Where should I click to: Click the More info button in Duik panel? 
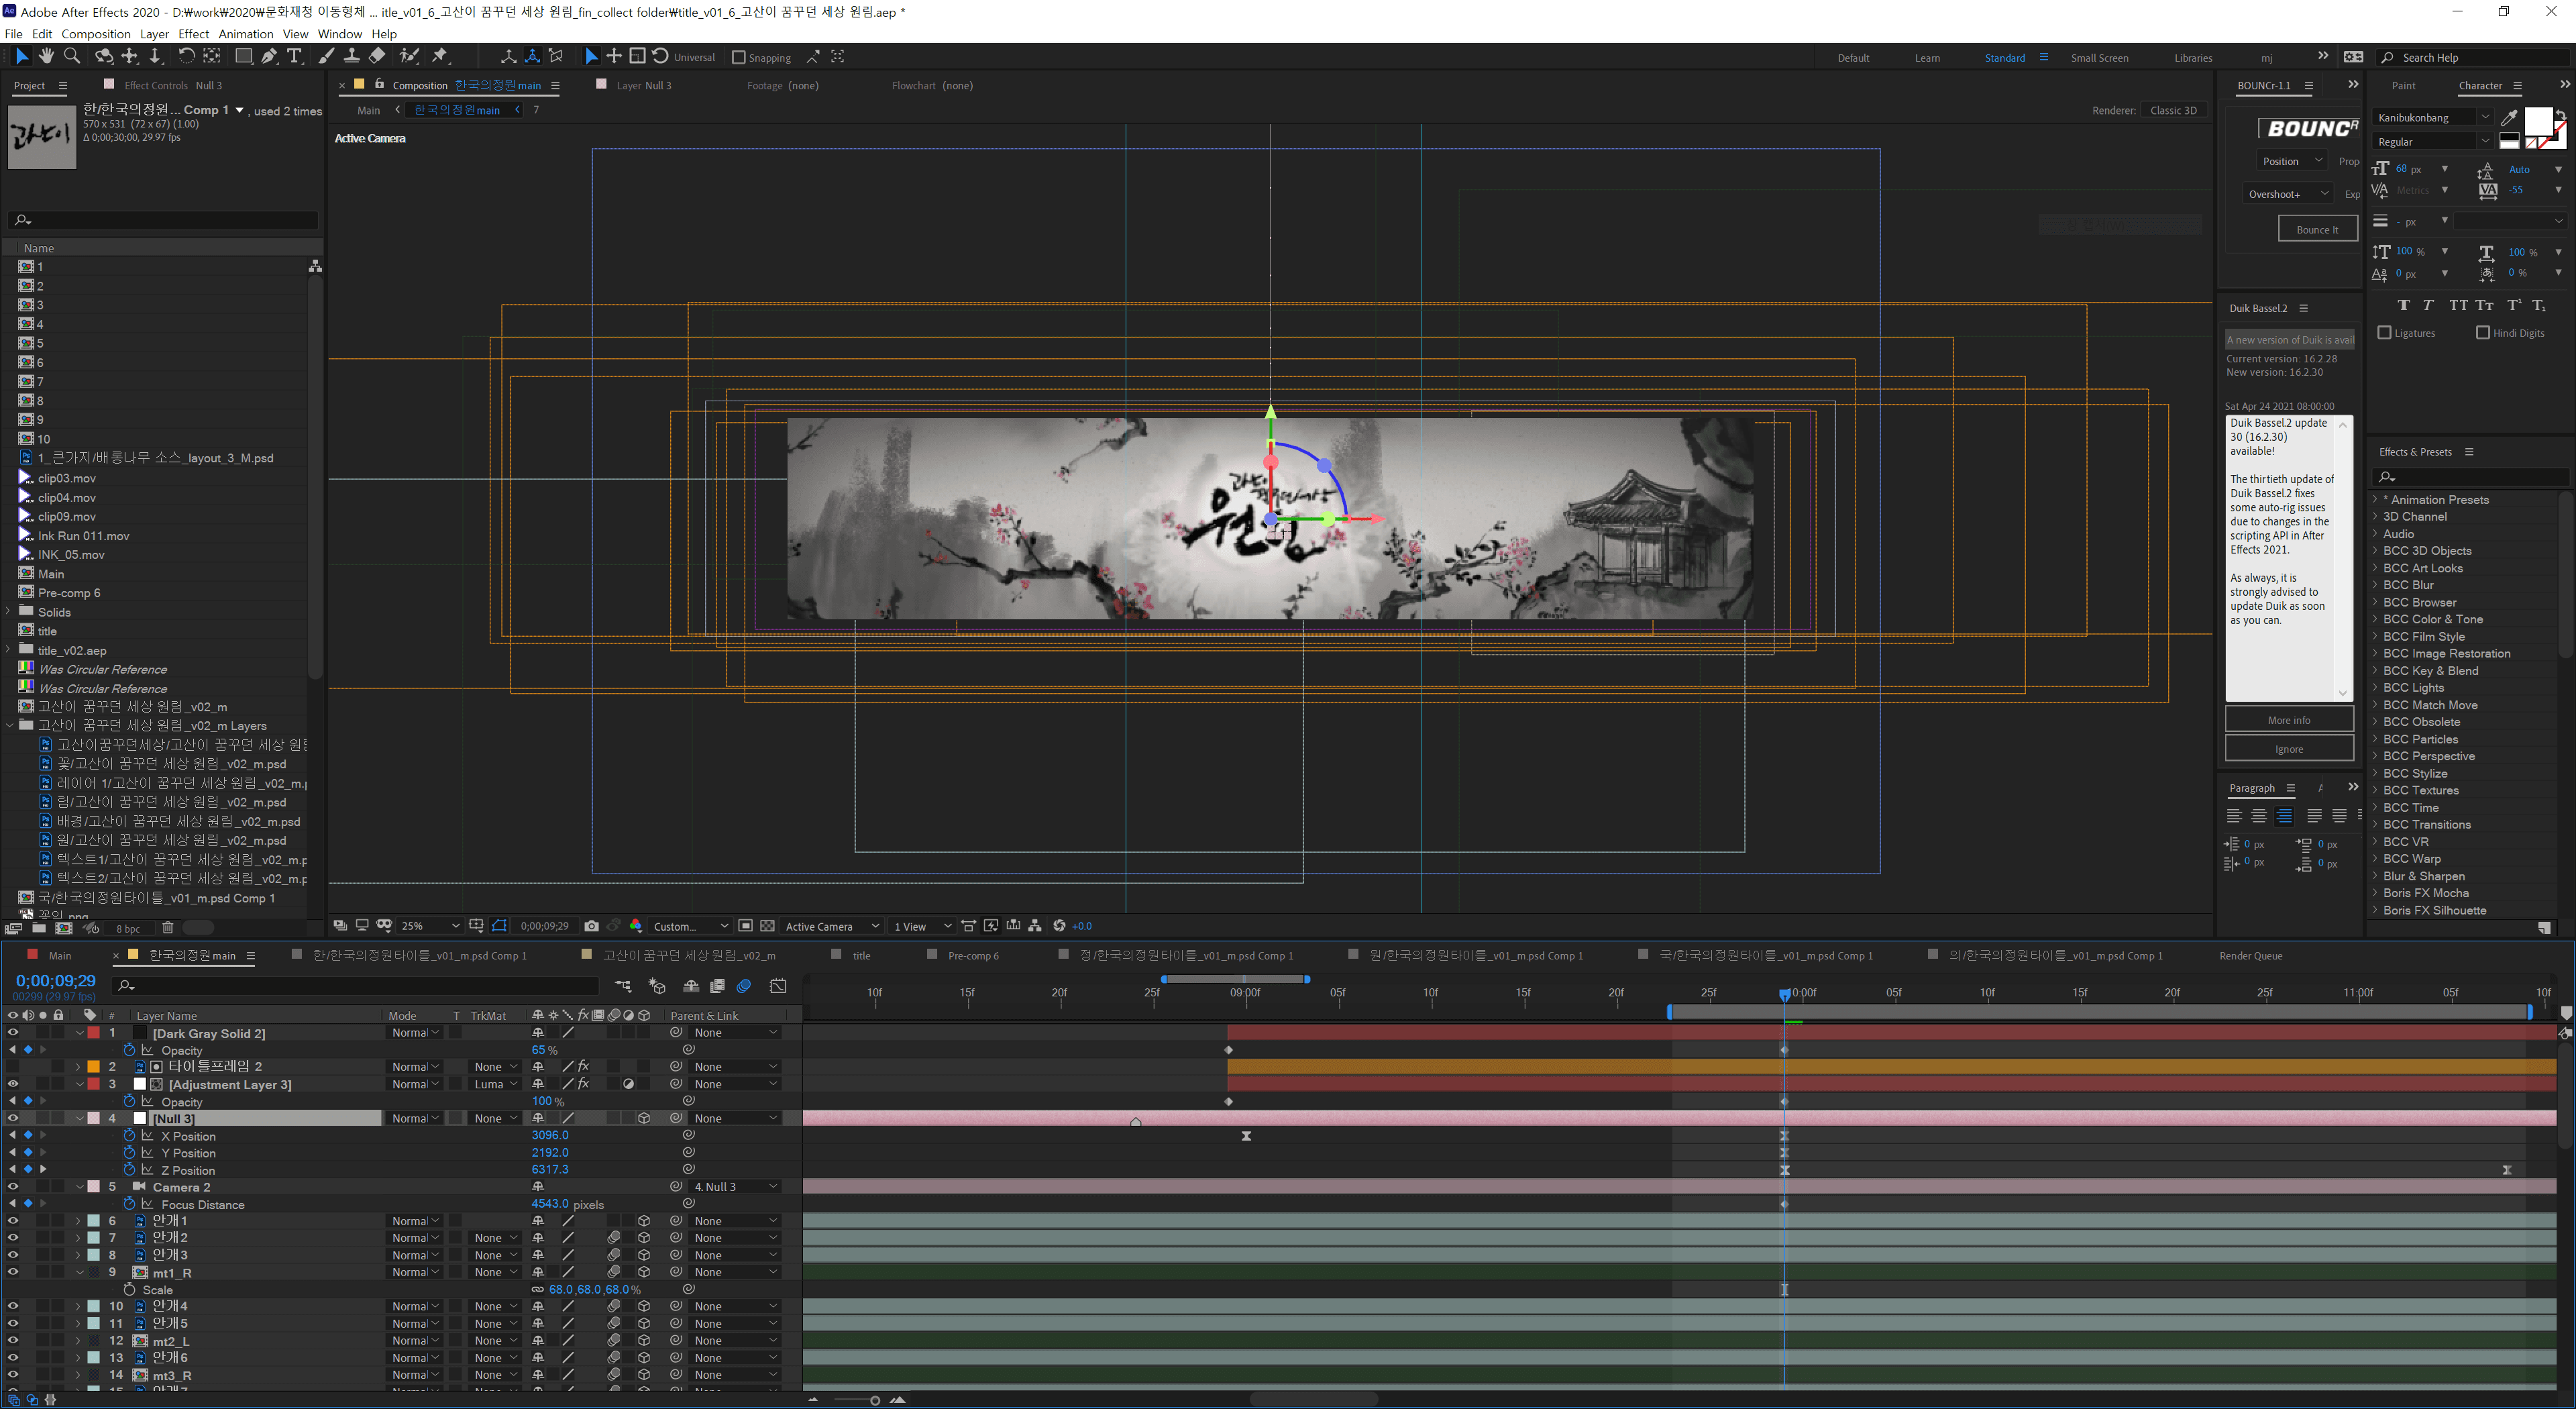[x=2288, y=720]
